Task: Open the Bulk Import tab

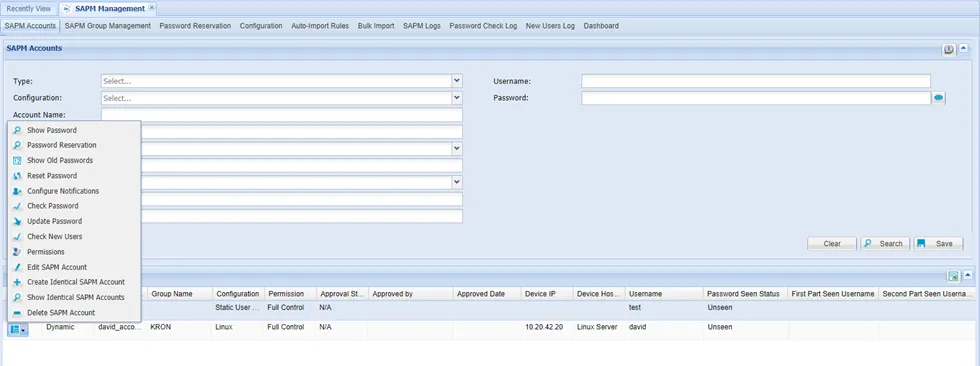Action: [x=376, y=26]
